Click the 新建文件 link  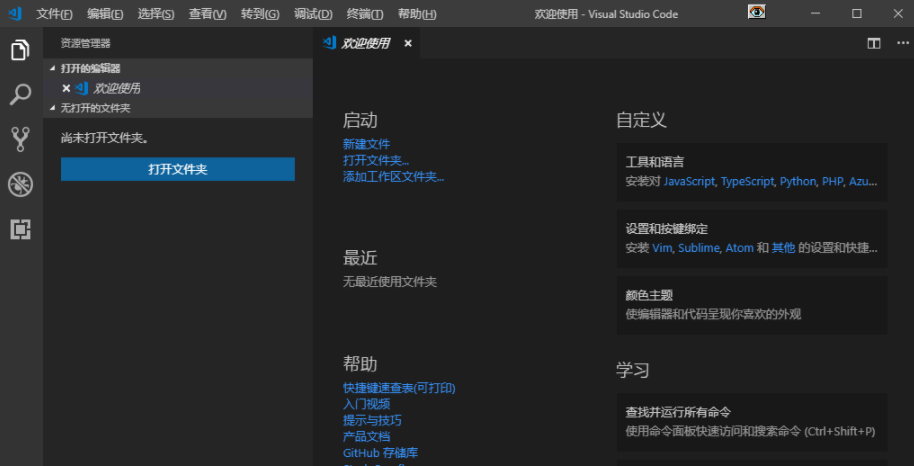(x=367, y=144)
